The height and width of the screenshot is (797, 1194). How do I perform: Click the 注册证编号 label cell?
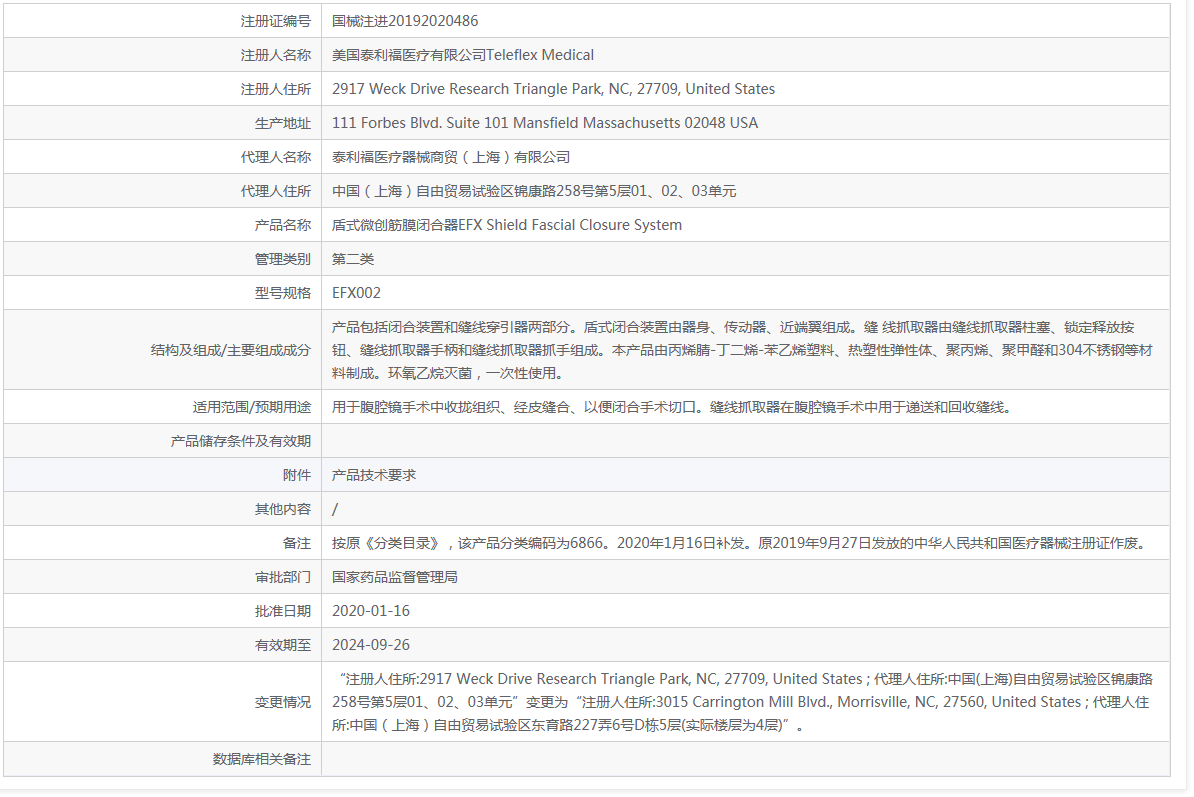point(276,21)
